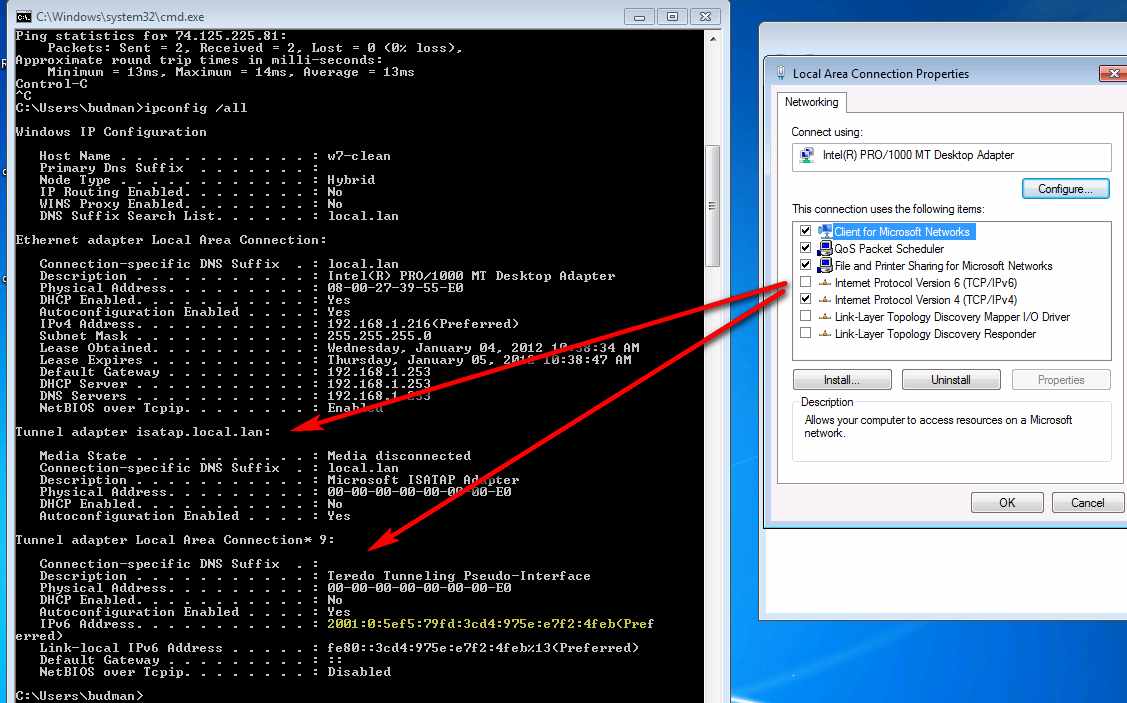Click the 'Microsoft ISATAP Adapter' description text
This screenshot has width=1127, height=703.
coord(423,480)
